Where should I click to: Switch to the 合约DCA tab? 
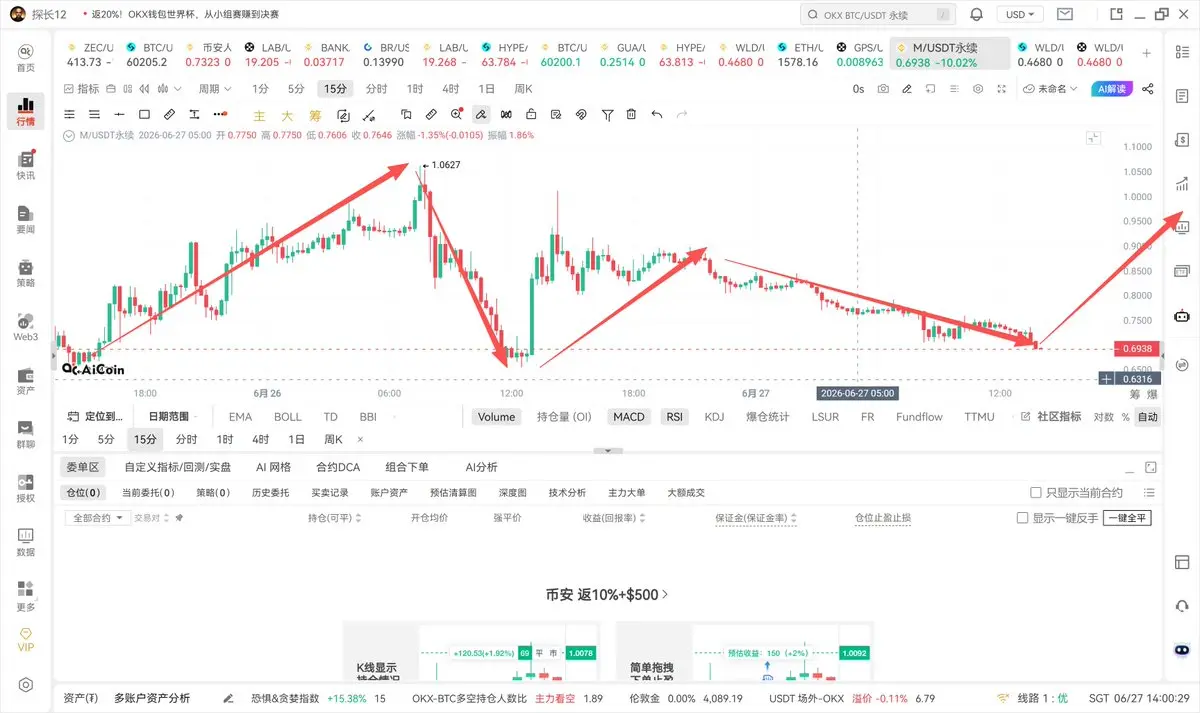(x=338, y=467)
